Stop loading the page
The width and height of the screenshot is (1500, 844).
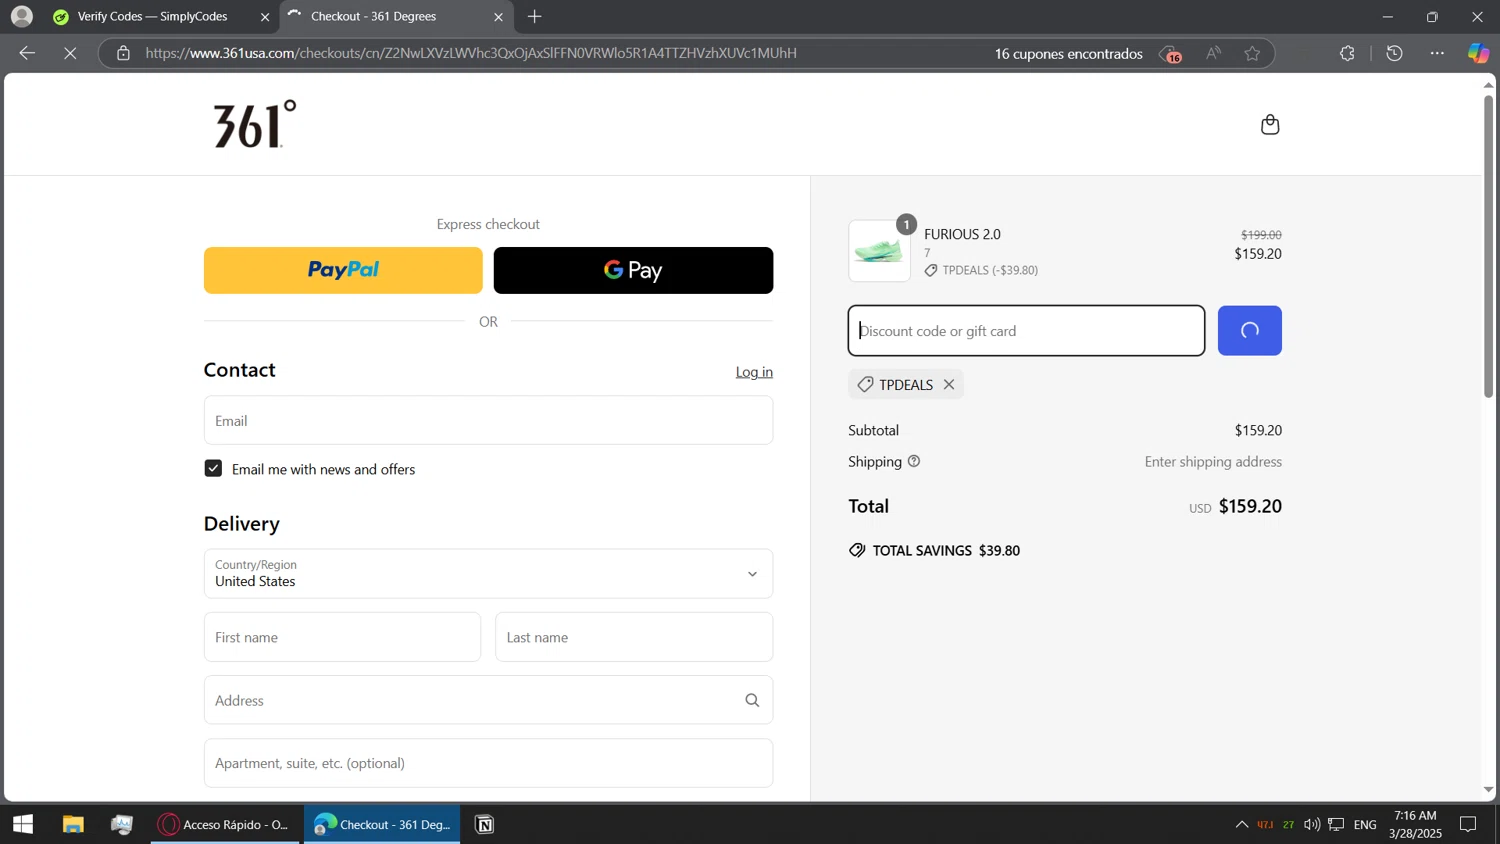(x=70, y=53)
